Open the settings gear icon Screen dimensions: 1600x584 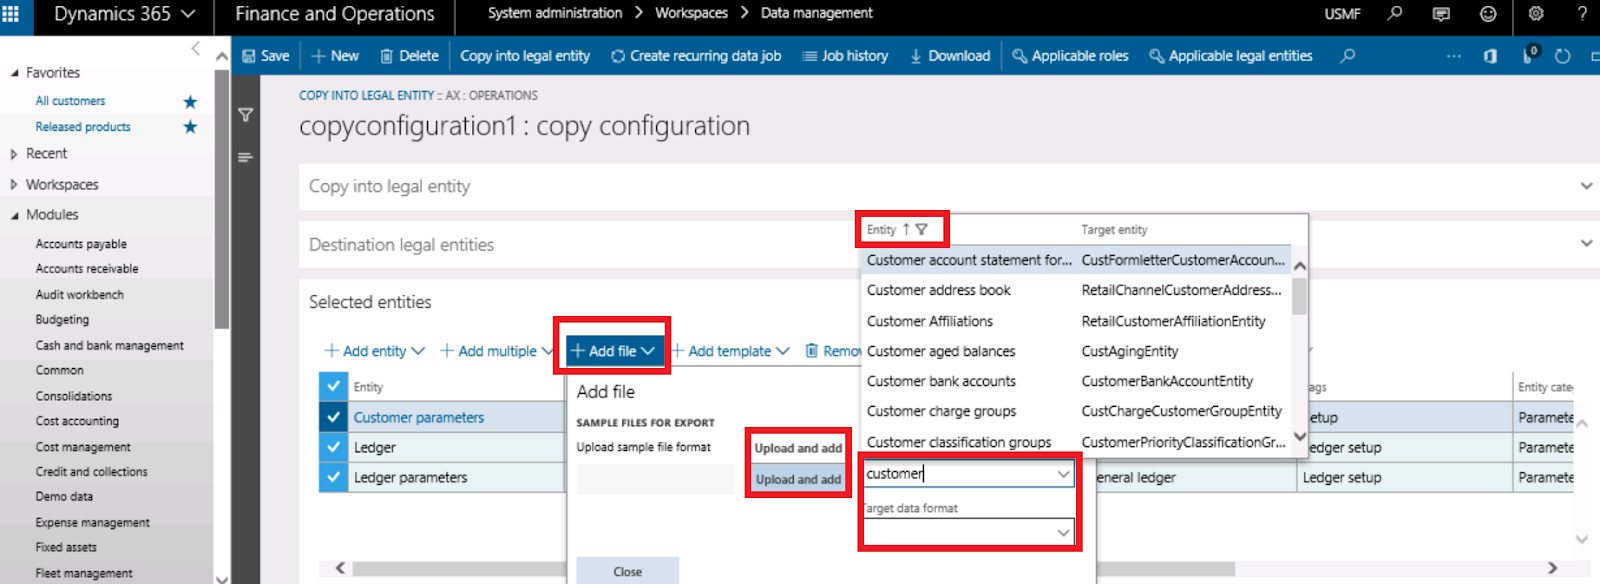[x=1536, y=14]
